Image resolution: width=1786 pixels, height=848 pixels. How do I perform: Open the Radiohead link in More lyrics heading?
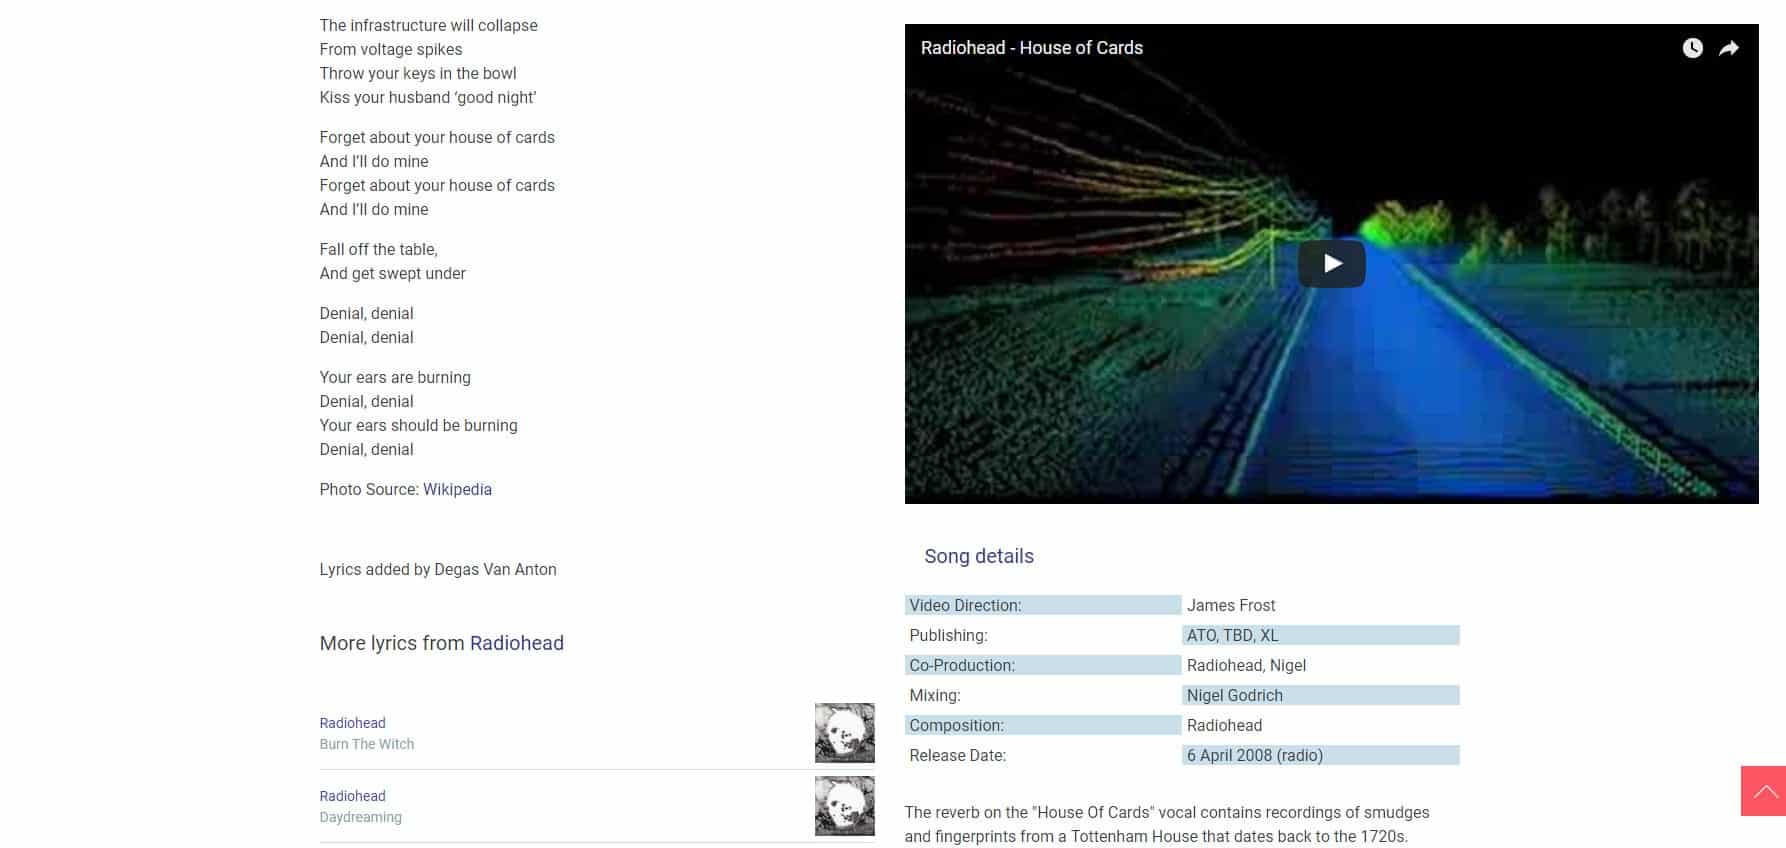click(516, 643)
